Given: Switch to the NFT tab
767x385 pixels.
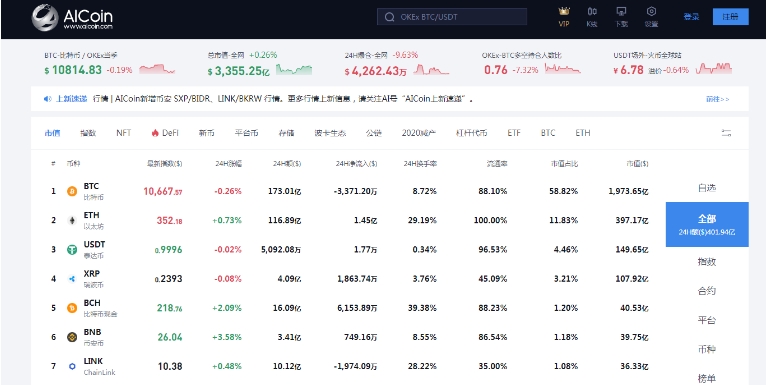Looking at the screenshot, I should point(124,133).
